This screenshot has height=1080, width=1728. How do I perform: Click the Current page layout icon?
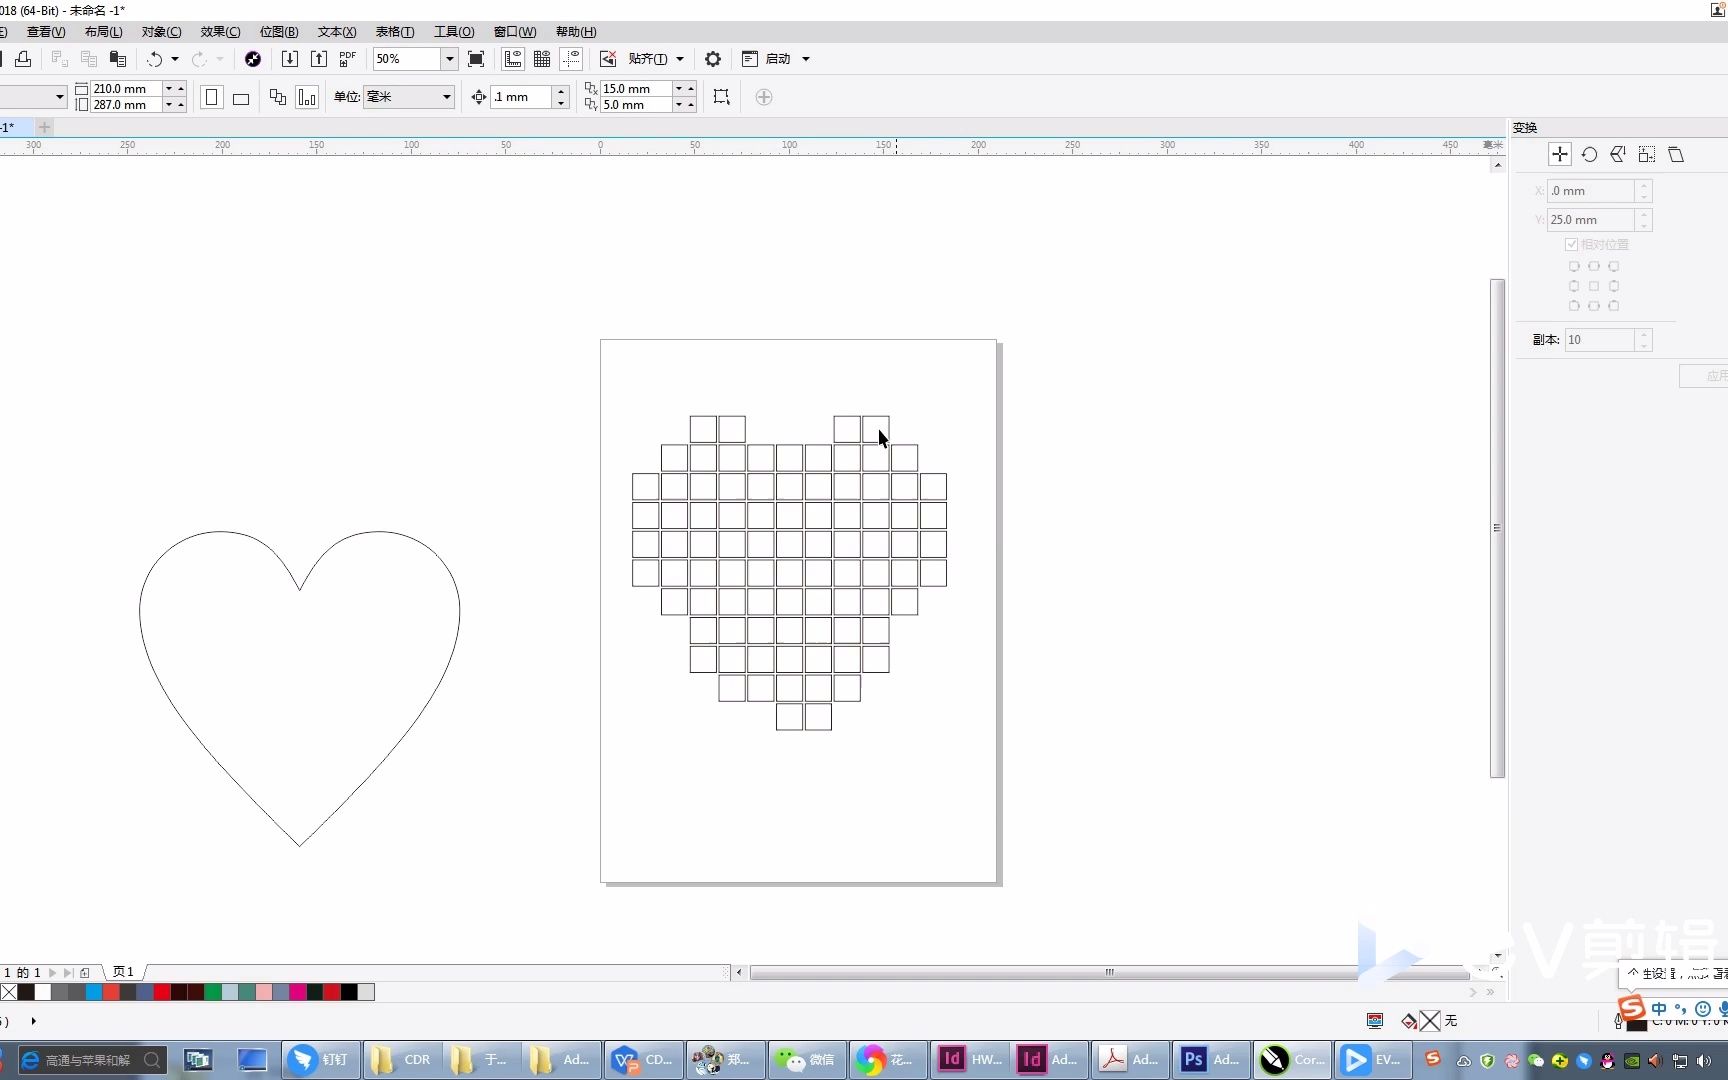coord(307,97)
